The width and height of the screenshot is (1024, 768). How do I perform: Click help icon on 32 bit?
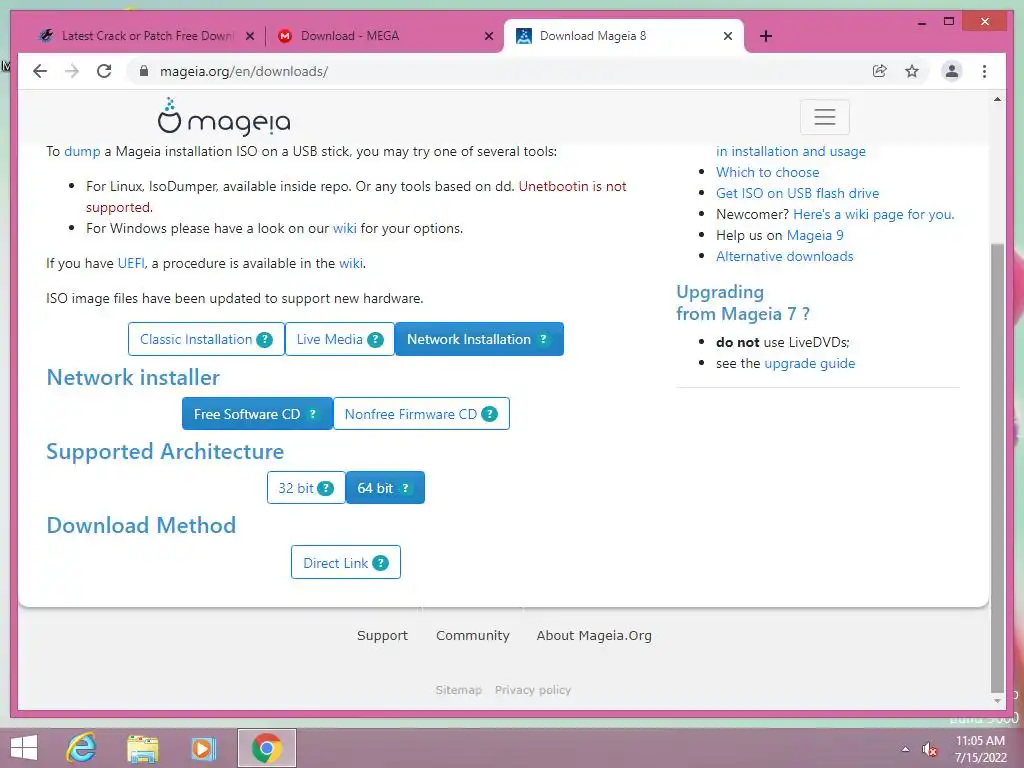coord(326,488)
